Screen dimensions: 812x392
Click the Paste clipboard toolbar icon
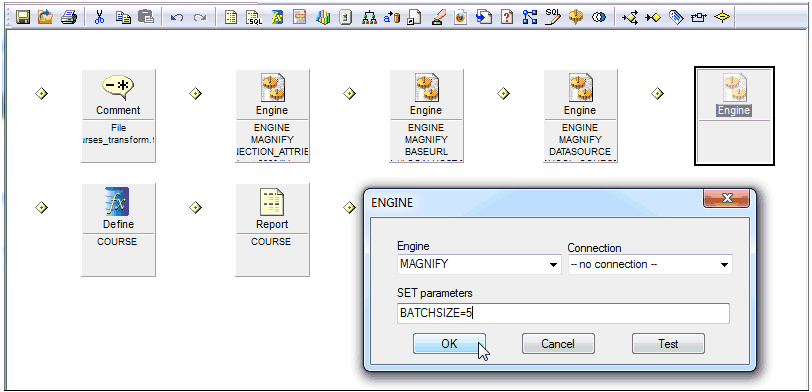(x=147, y=18)
